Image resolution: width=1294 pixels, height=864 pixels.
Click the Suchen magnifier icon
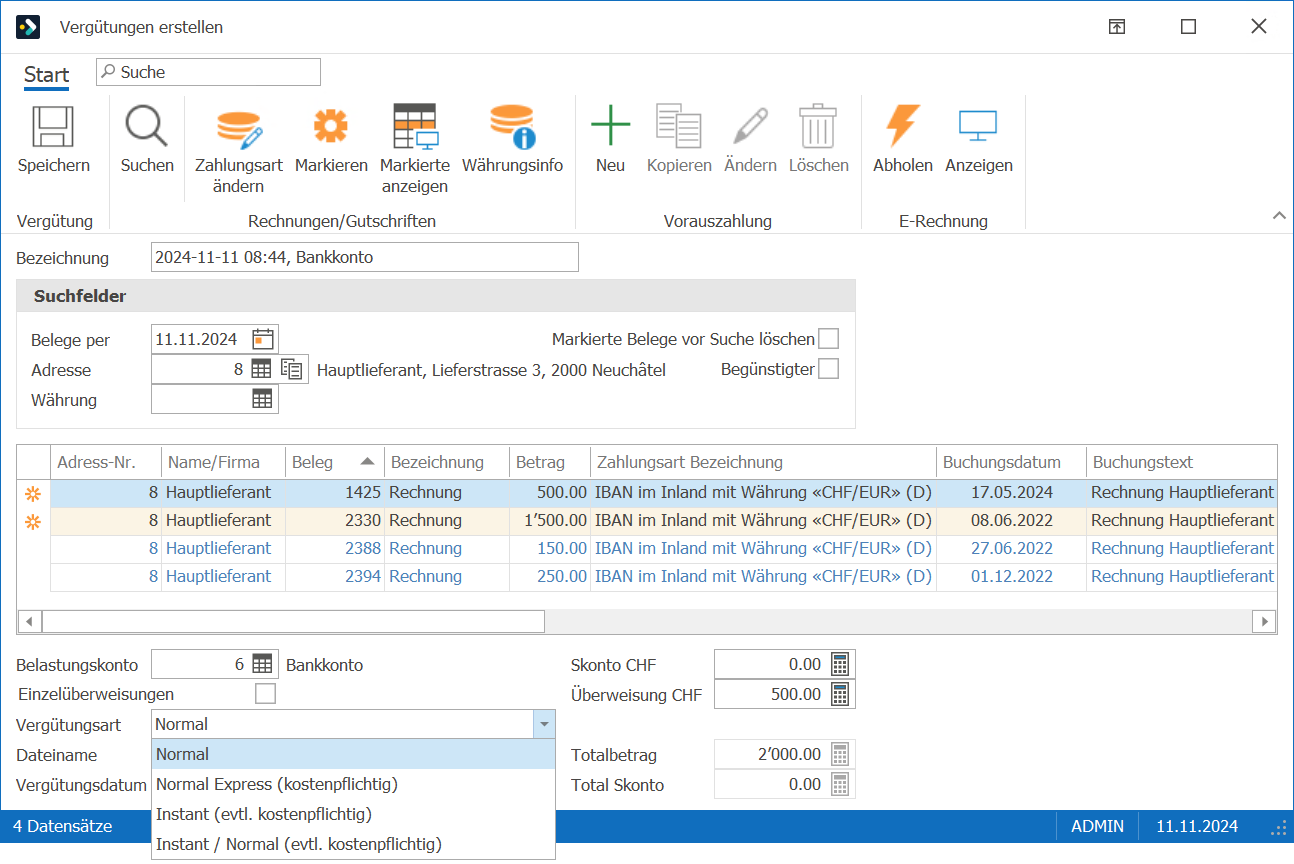146,128
